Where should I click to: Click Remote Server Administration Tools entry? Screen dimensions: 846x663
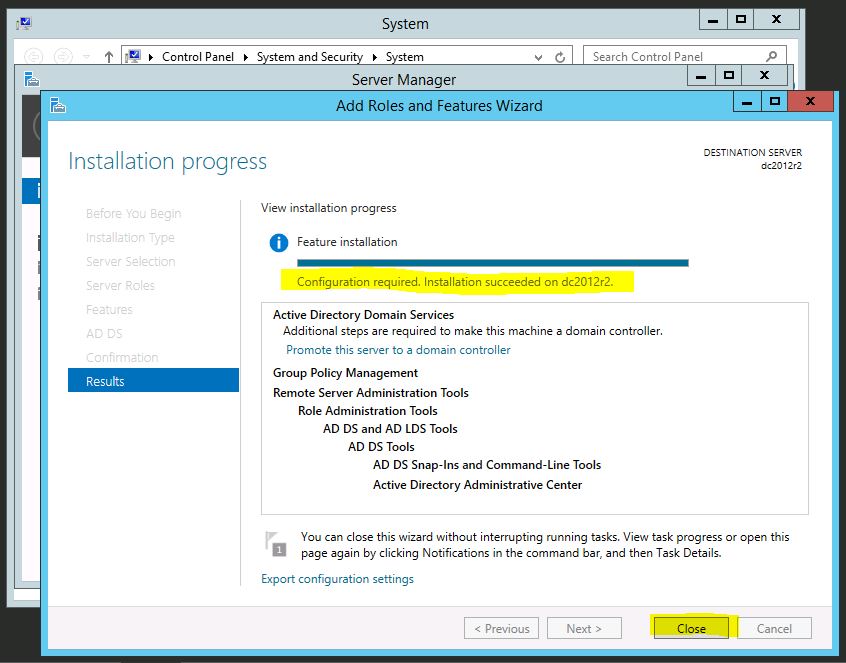[x=371, y=393]
